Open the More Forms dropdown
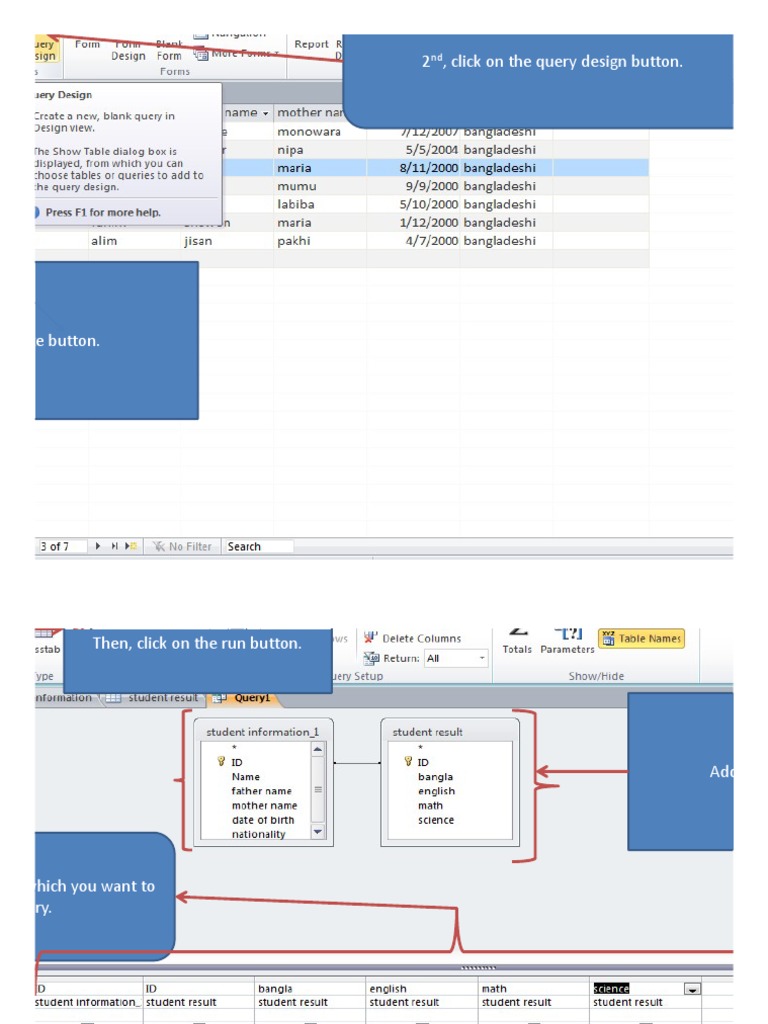The width and height of the screenshot is (768, 1024). (237, 54)
